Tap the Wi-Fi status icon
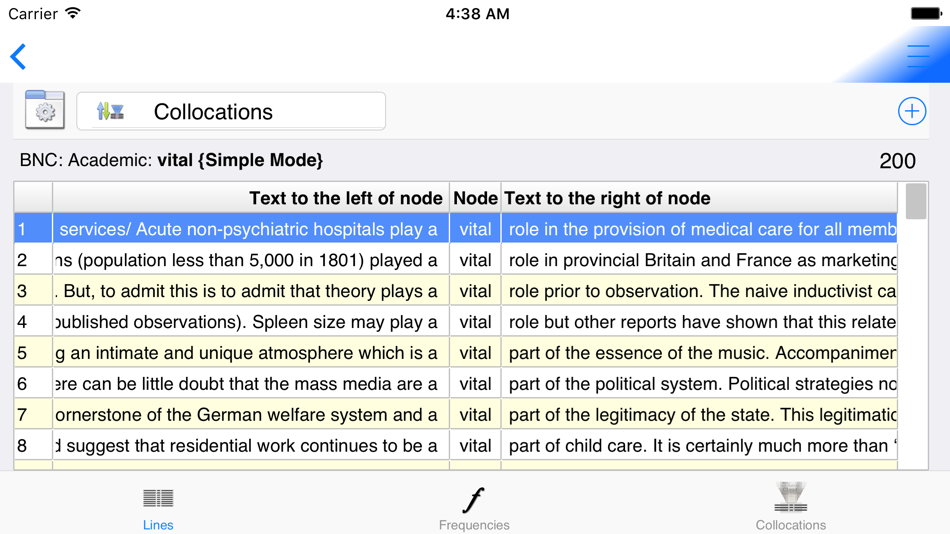 [x=73, y=13]
